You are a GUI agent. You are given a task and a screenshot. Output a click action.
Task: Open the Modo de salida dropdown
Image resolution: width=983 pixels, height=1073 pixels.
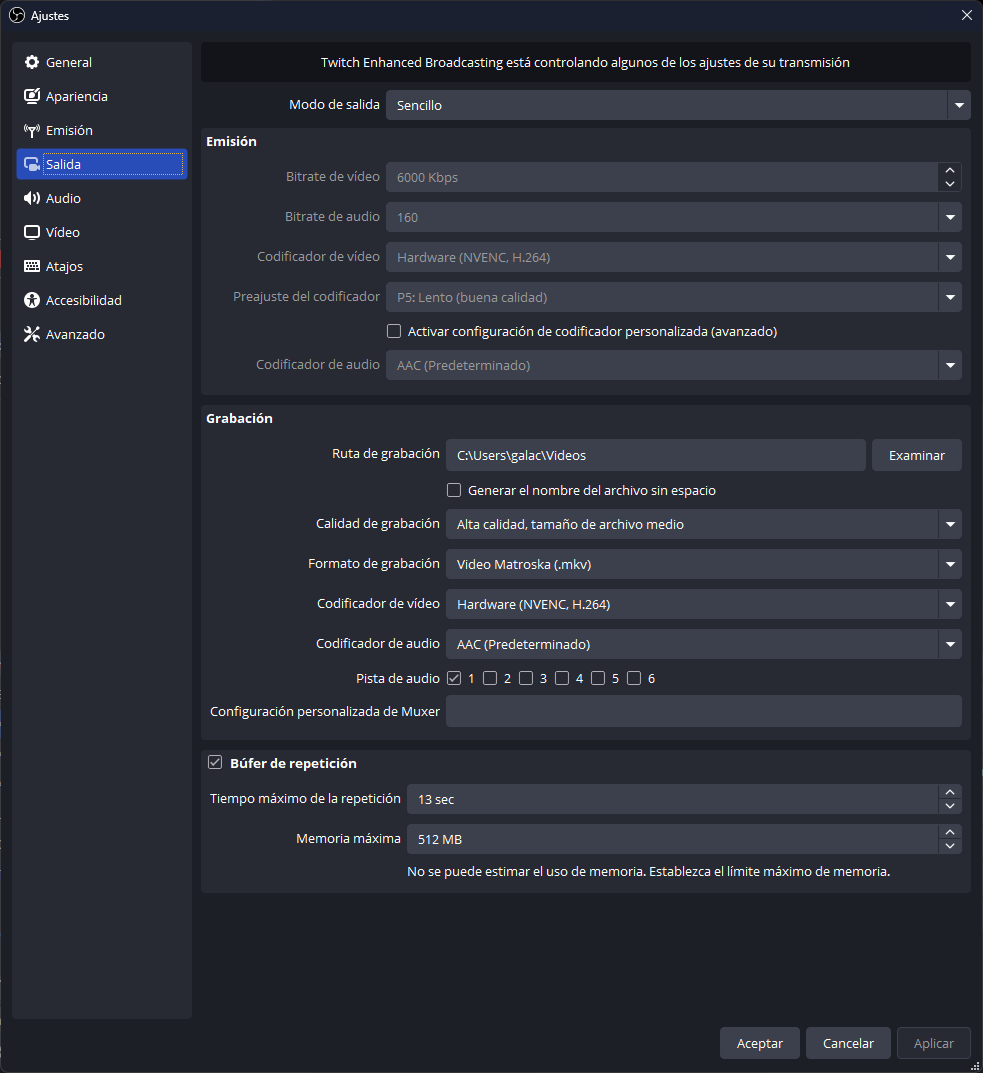678,105
